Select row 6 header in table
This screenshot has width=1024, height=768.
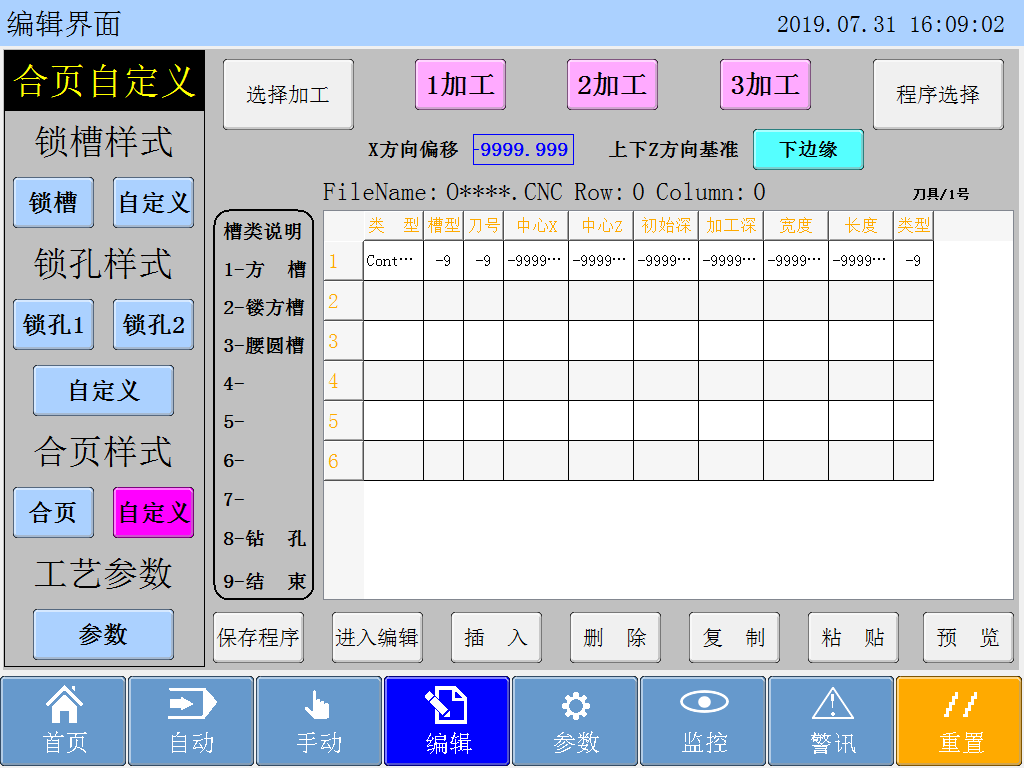point(344,461)
